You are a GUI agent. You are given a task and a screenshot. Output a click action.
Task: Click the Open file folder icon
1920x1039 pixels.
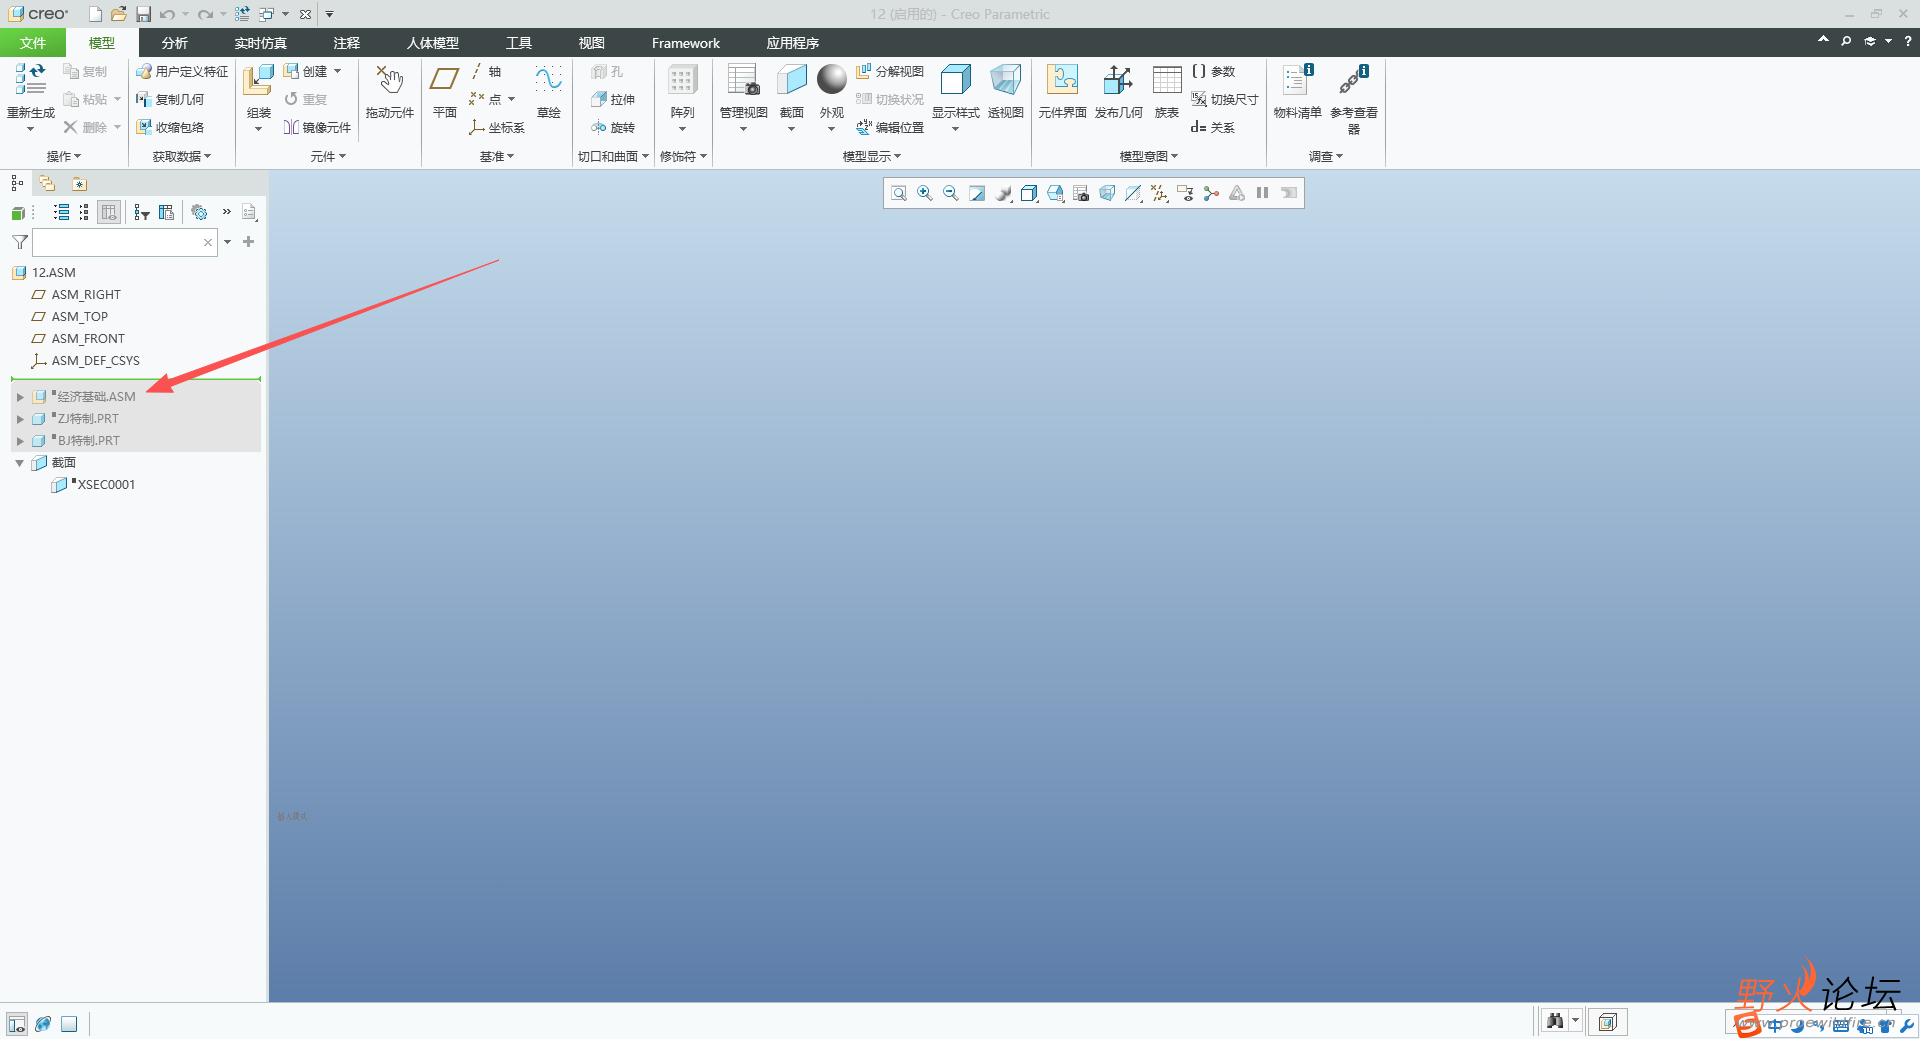[x=119, y=14]
